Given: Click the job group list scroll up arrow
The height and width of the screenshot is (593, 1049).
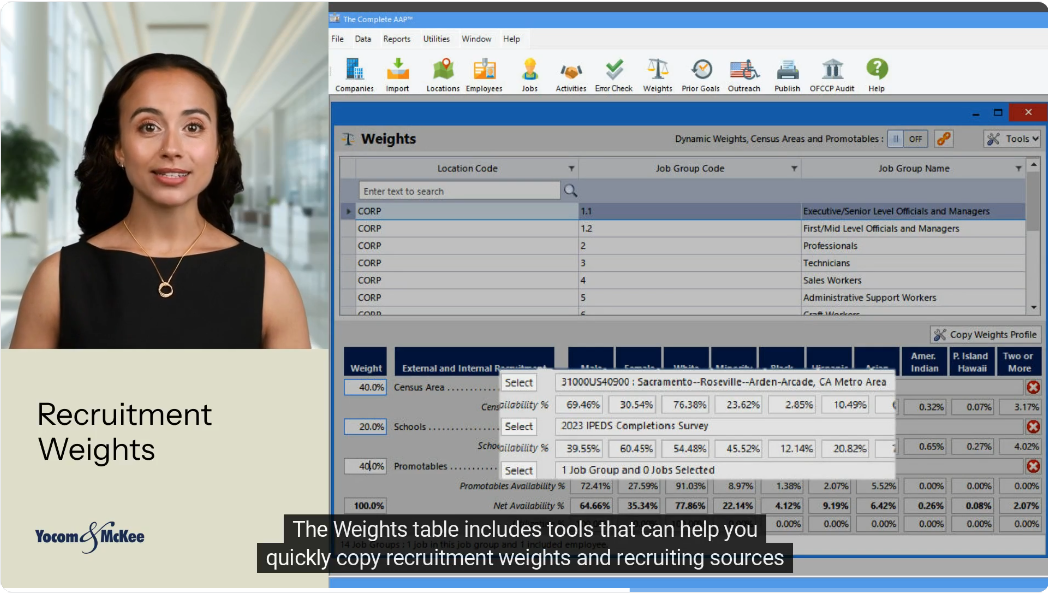Looking at the screenshot, I should [1034, 165].
